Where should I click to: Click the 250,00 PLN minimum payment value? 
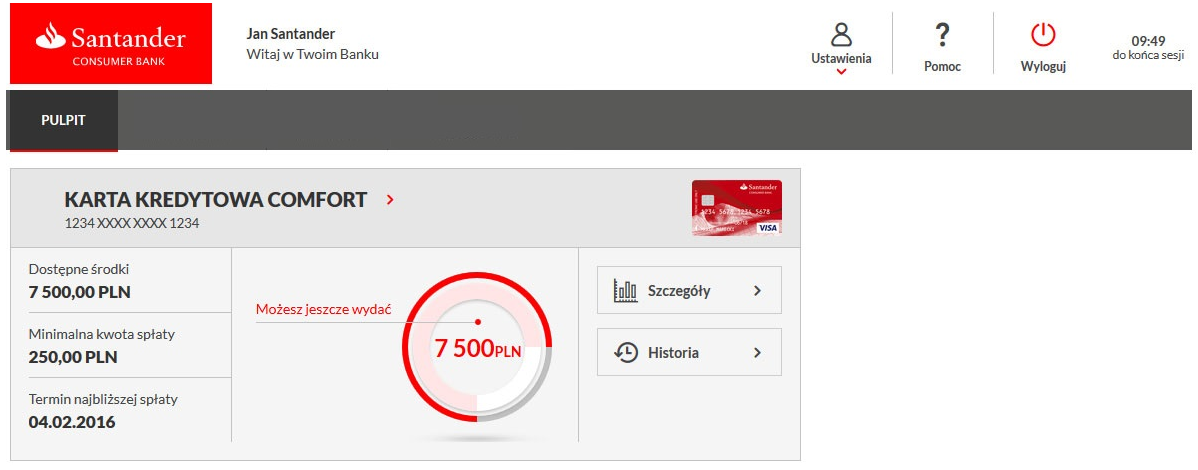(x=73, y=357)
